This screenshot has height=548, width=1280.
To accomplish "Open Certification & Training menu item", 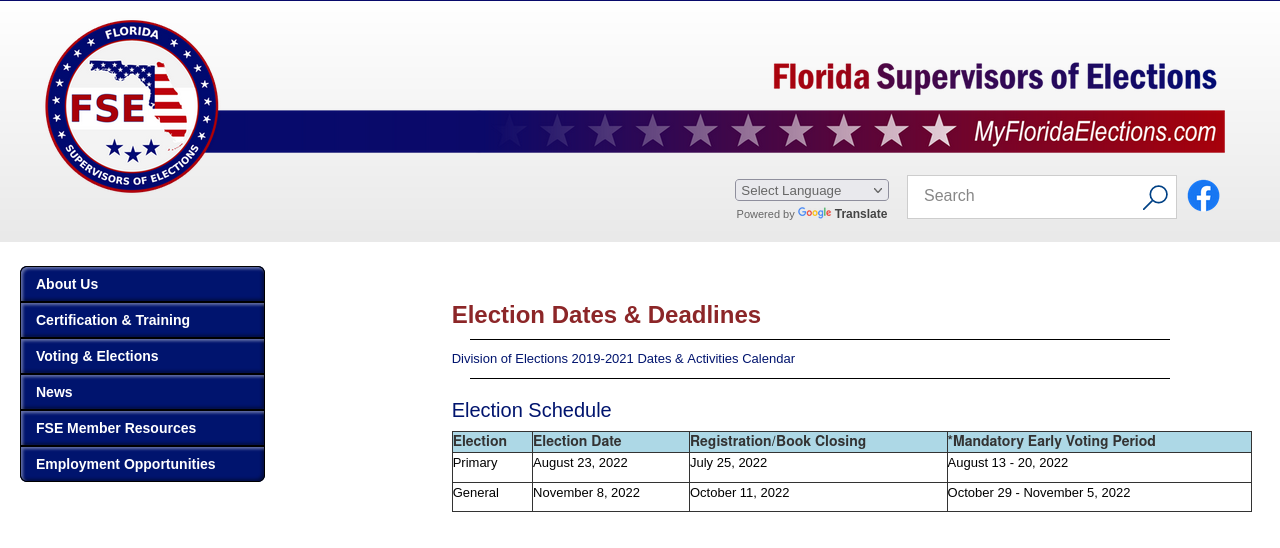I will (x=142, y=320).
